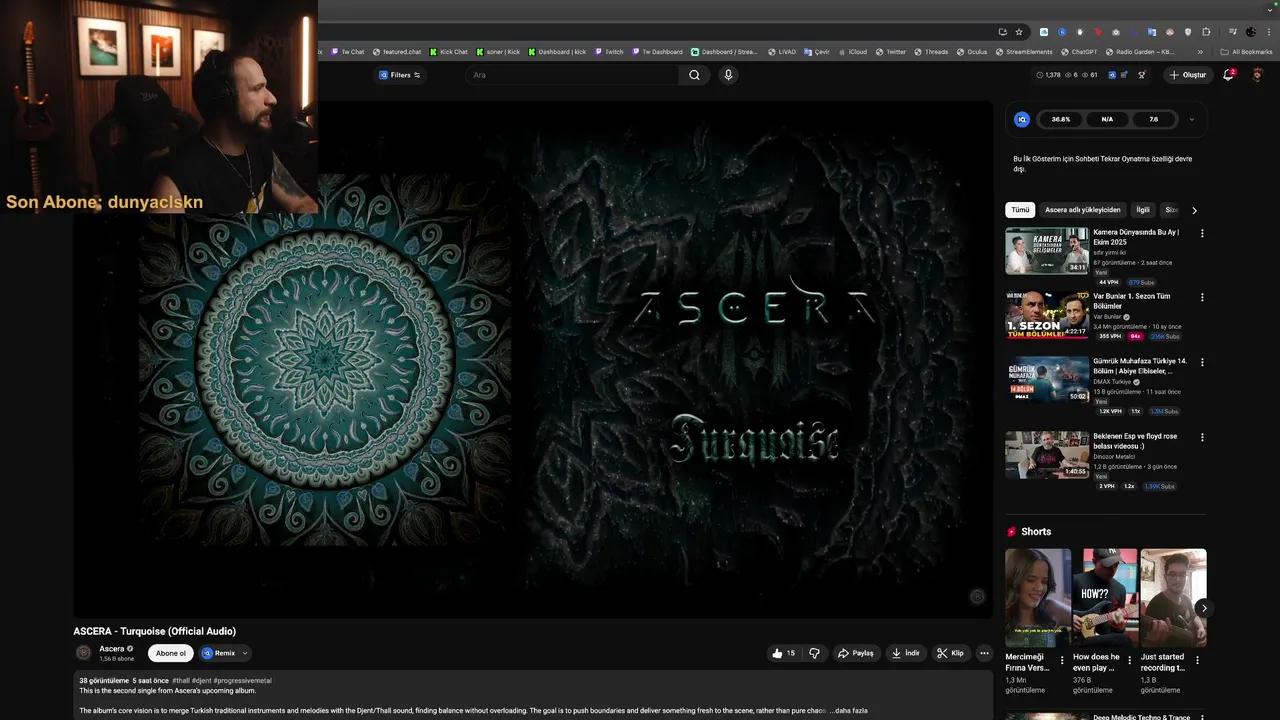This screenshot has width=1280, height=720.
Task: Open the Twitch bookmark
Action: pyautogui.click(x=609, y=52)
